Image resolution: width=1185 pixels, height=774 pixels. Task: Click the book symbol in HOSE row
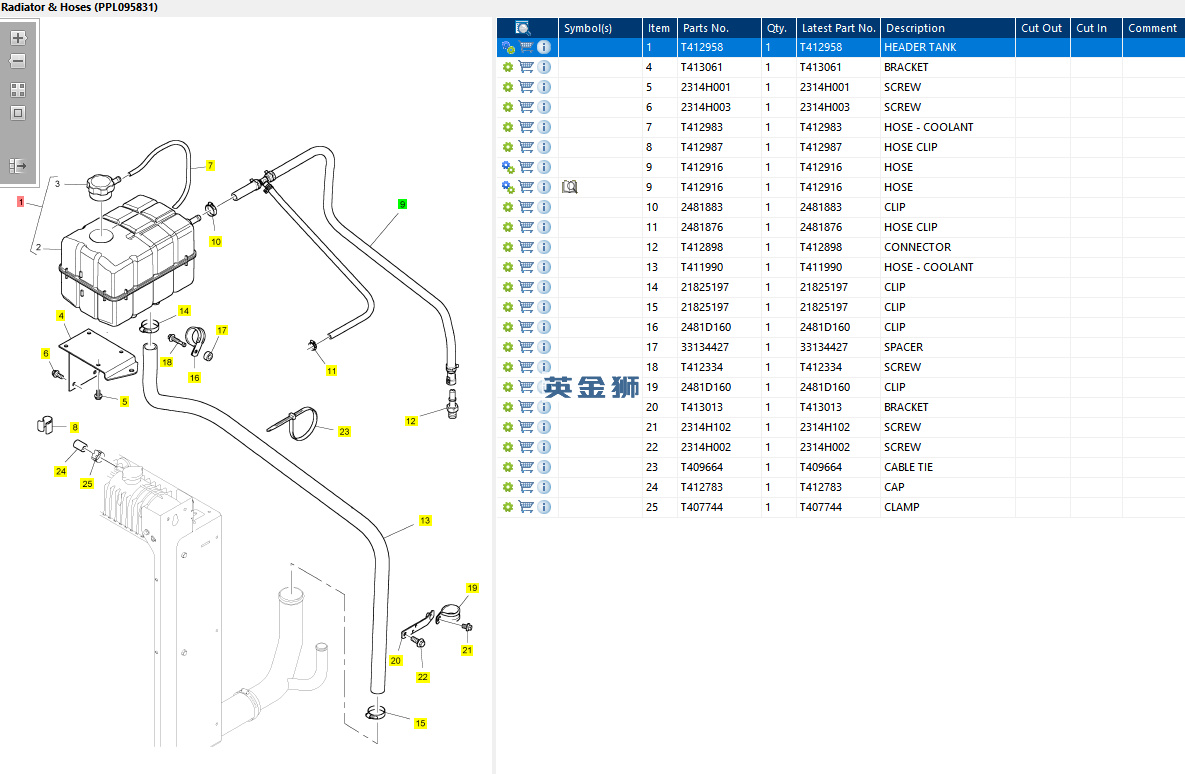(x=570, y=187)
